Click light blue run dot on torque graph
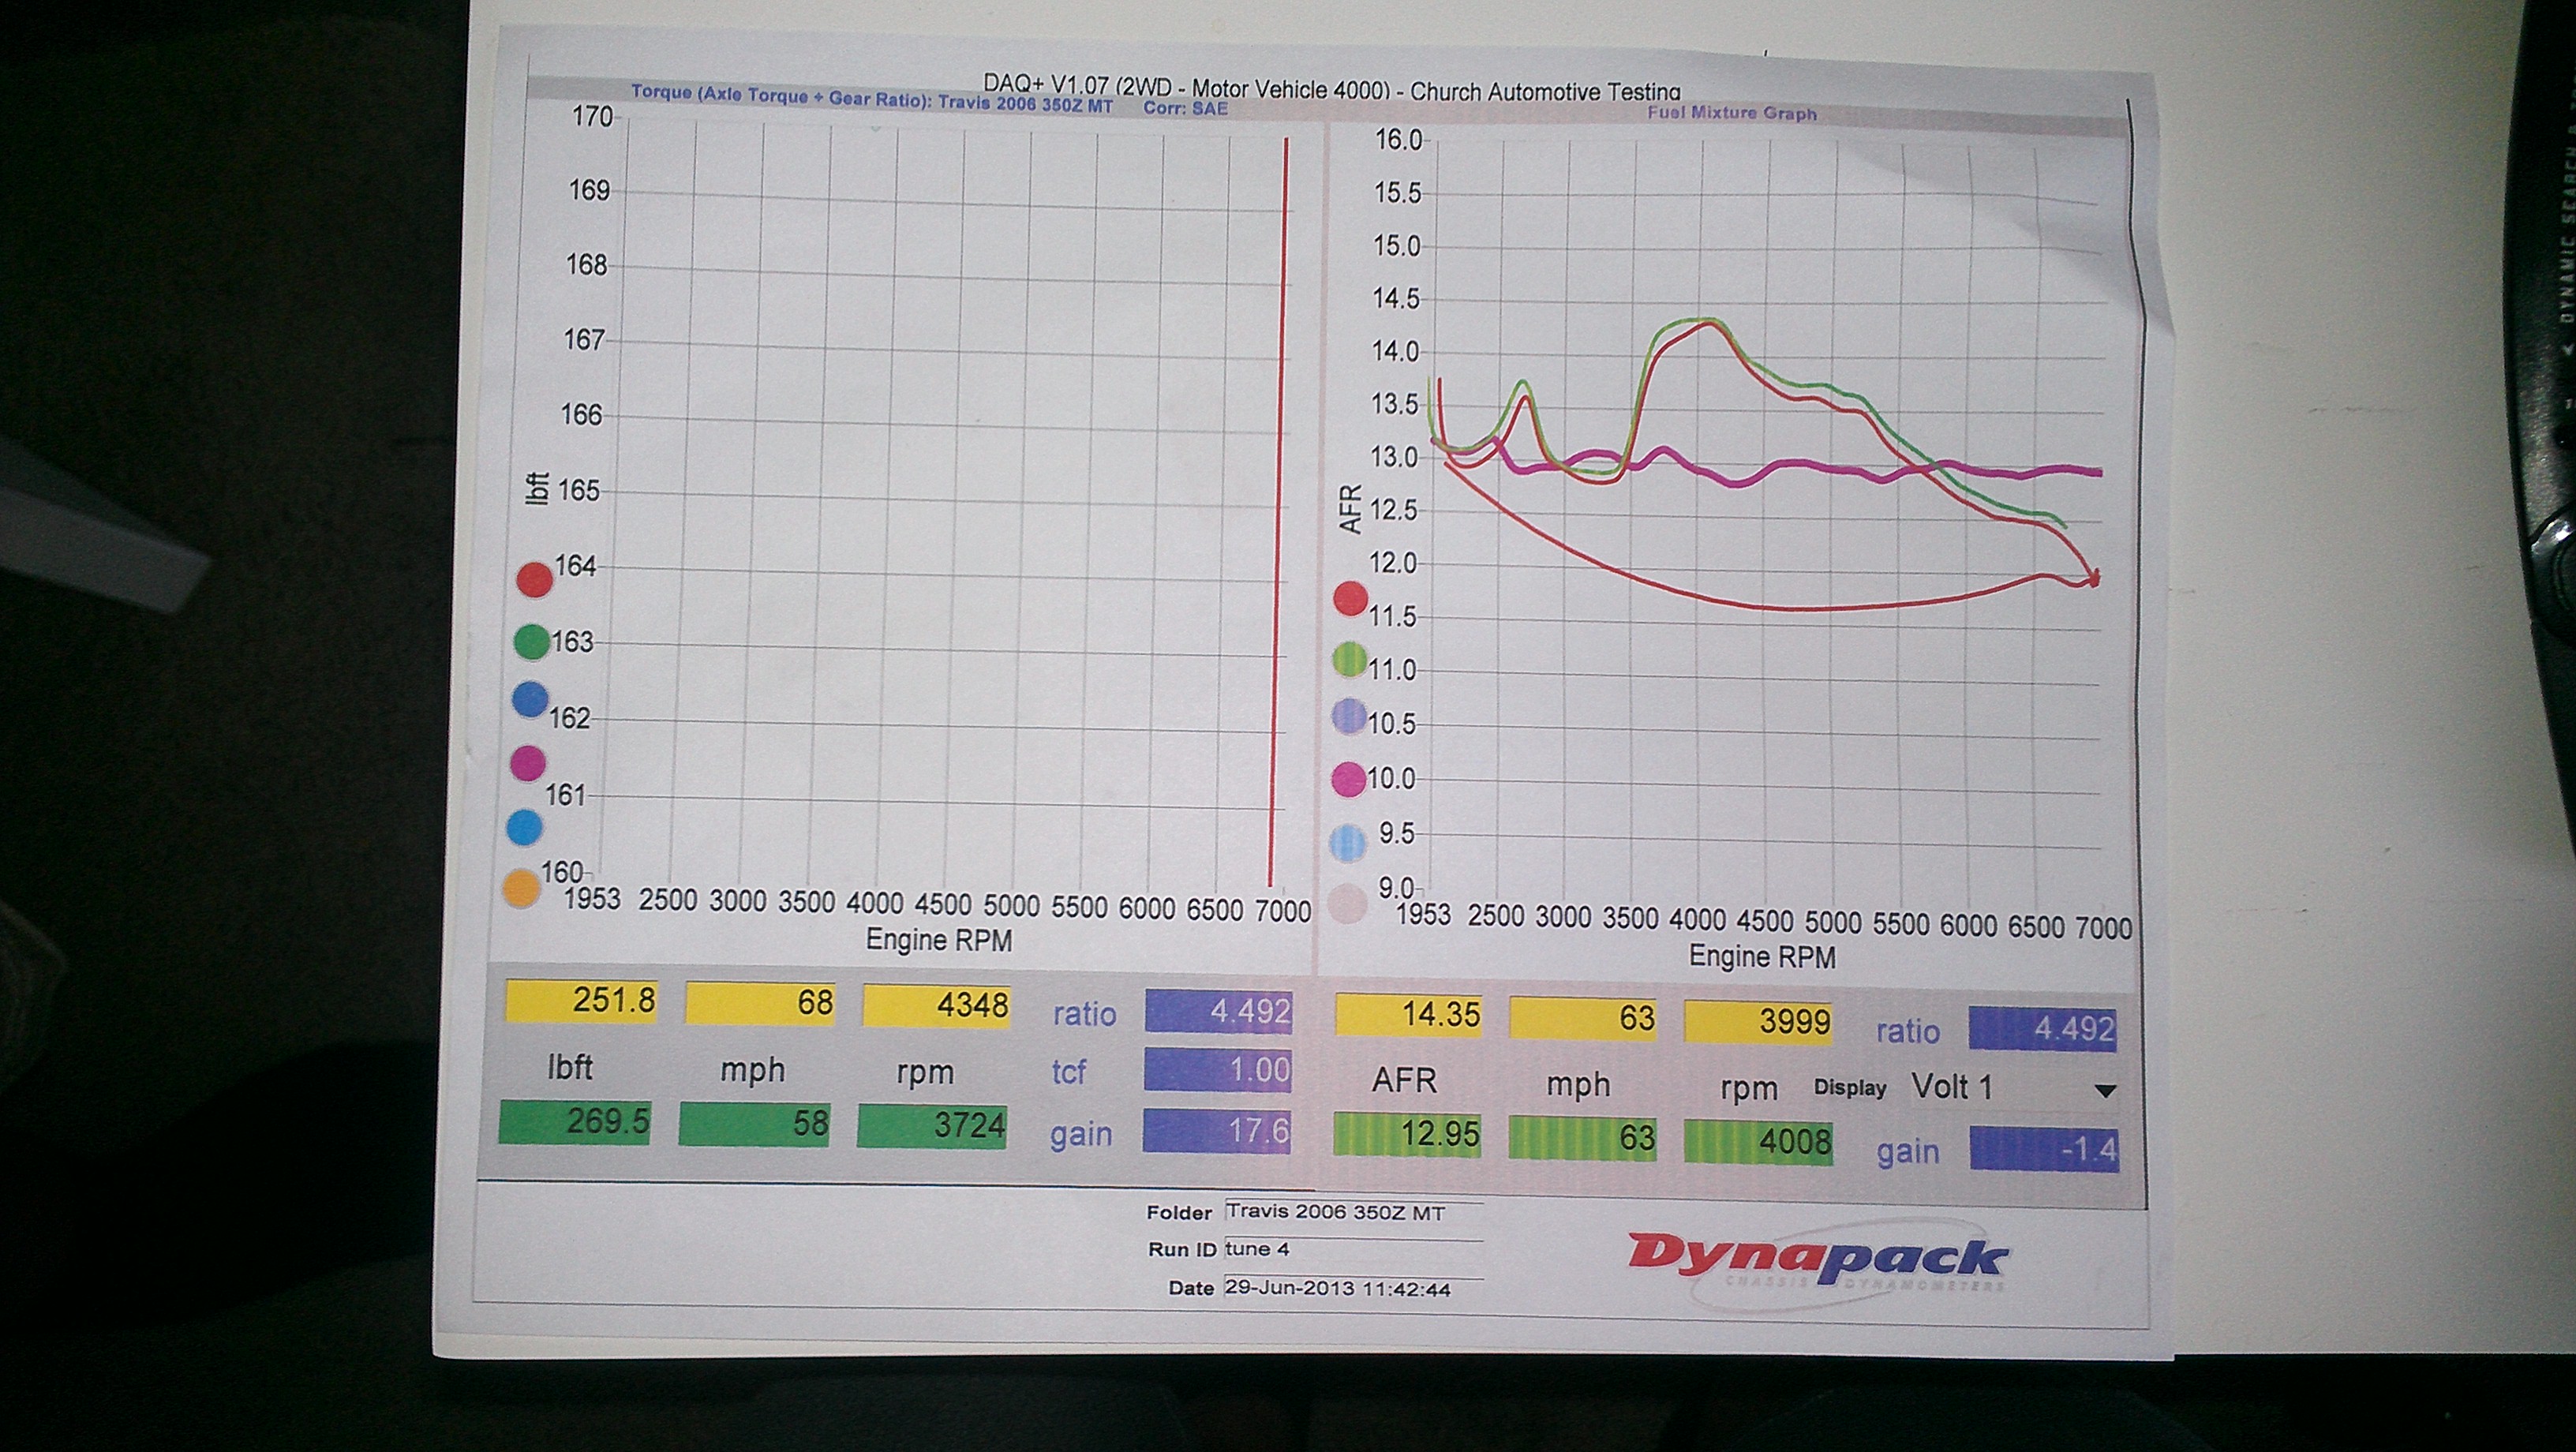 [x=524, y=828]
